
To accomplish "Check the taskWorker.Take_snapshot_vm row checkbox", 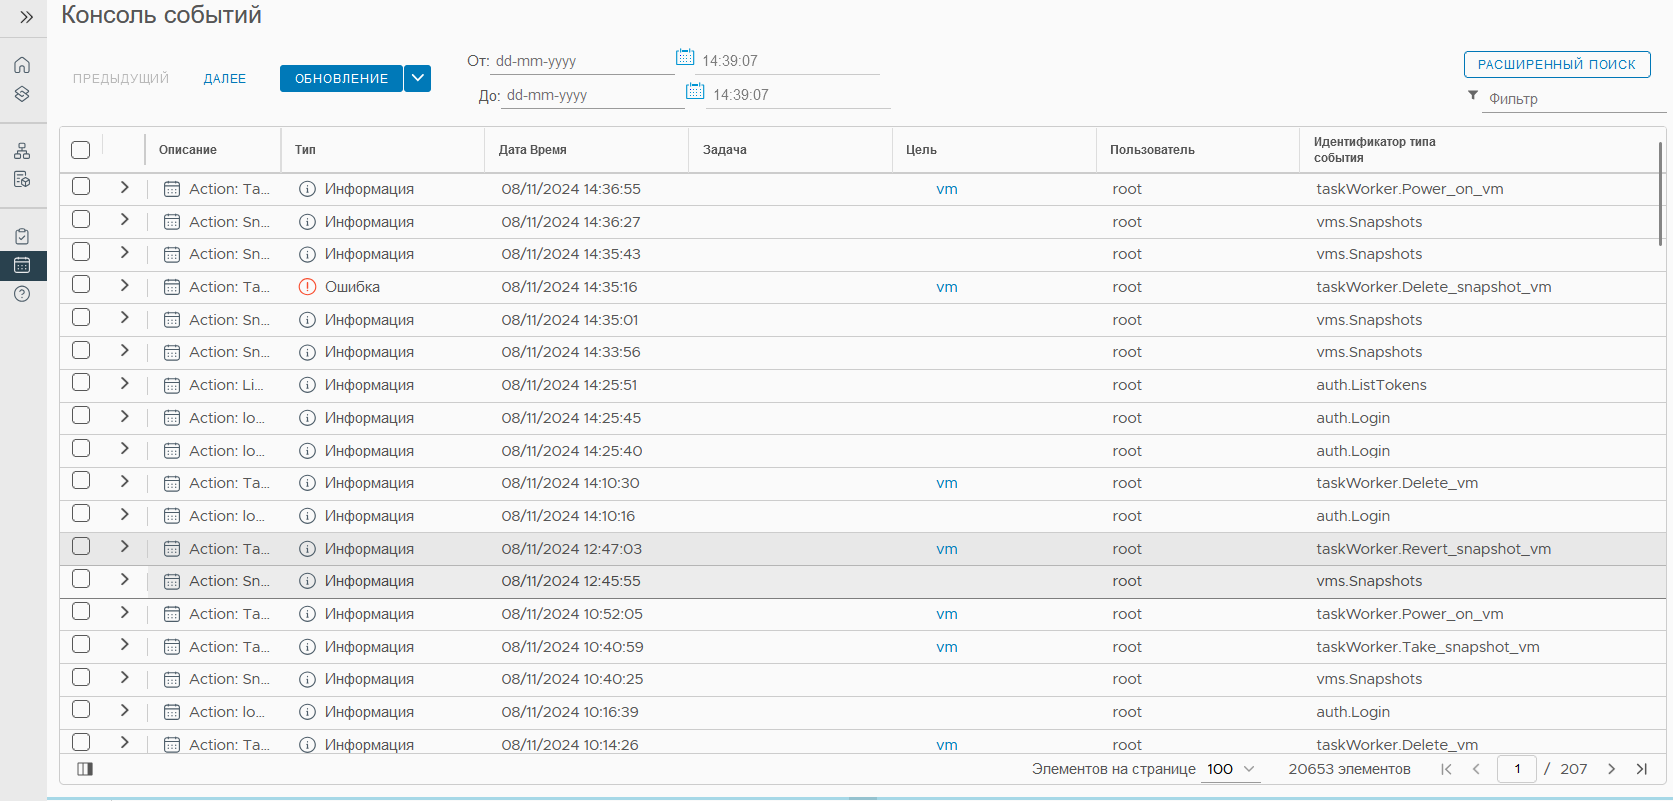I will 81,645.
